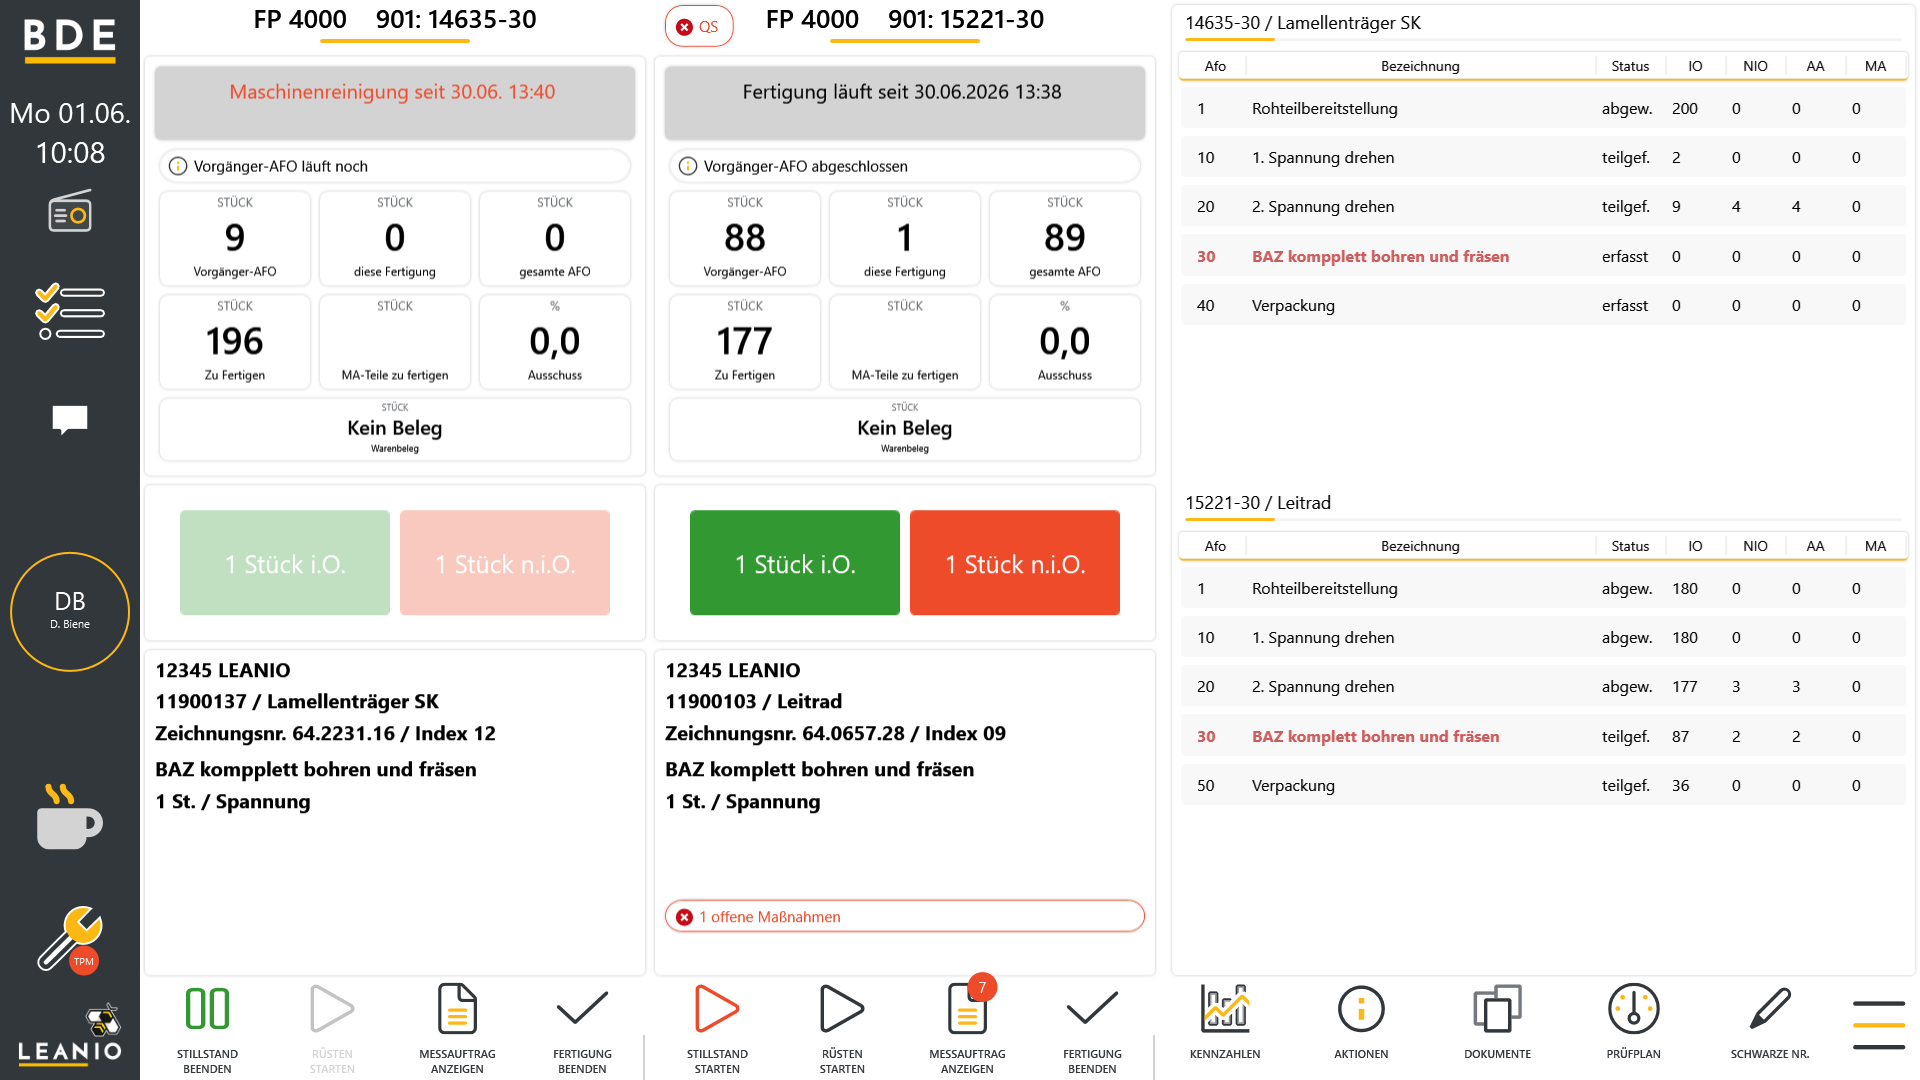The image size is (1920, 1080).
Task: Click the coffee break icon
Action: coord(69,817)
